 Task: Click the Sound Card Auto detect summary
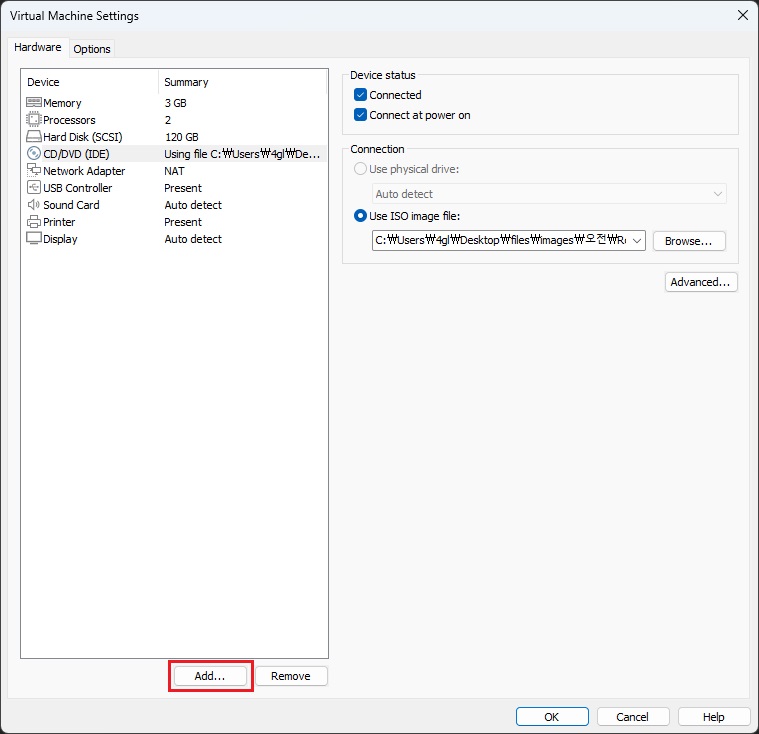click(x=193, y=205)
